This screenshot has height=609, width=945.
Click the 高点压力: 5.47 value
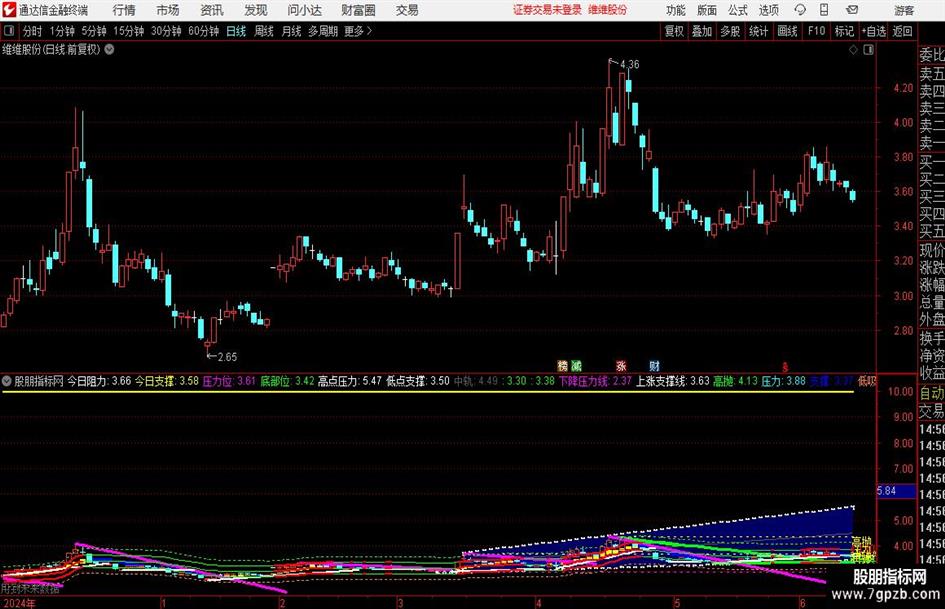pos(350,381)
